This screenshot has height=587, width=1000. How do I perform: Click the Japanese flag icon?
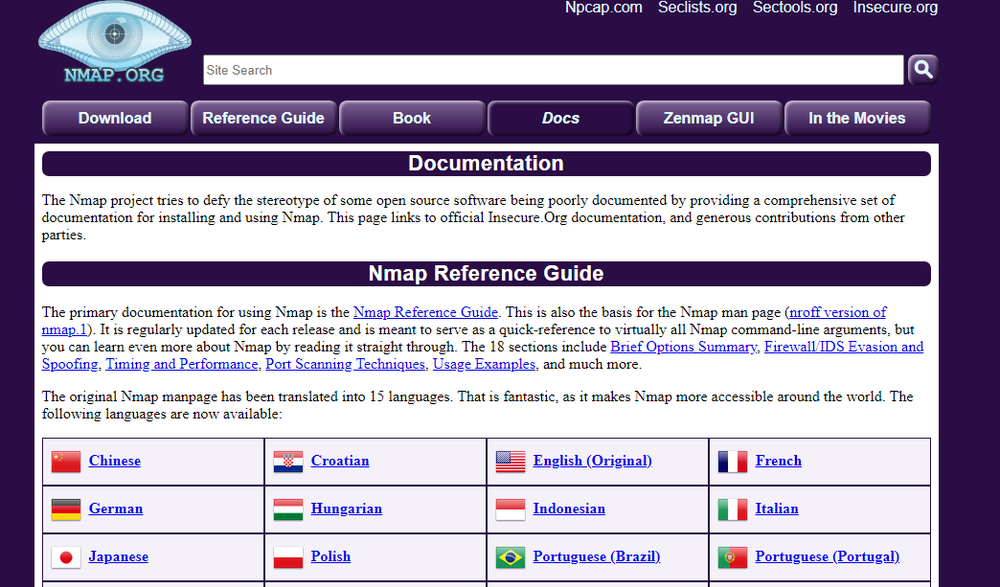click(66, 557)
